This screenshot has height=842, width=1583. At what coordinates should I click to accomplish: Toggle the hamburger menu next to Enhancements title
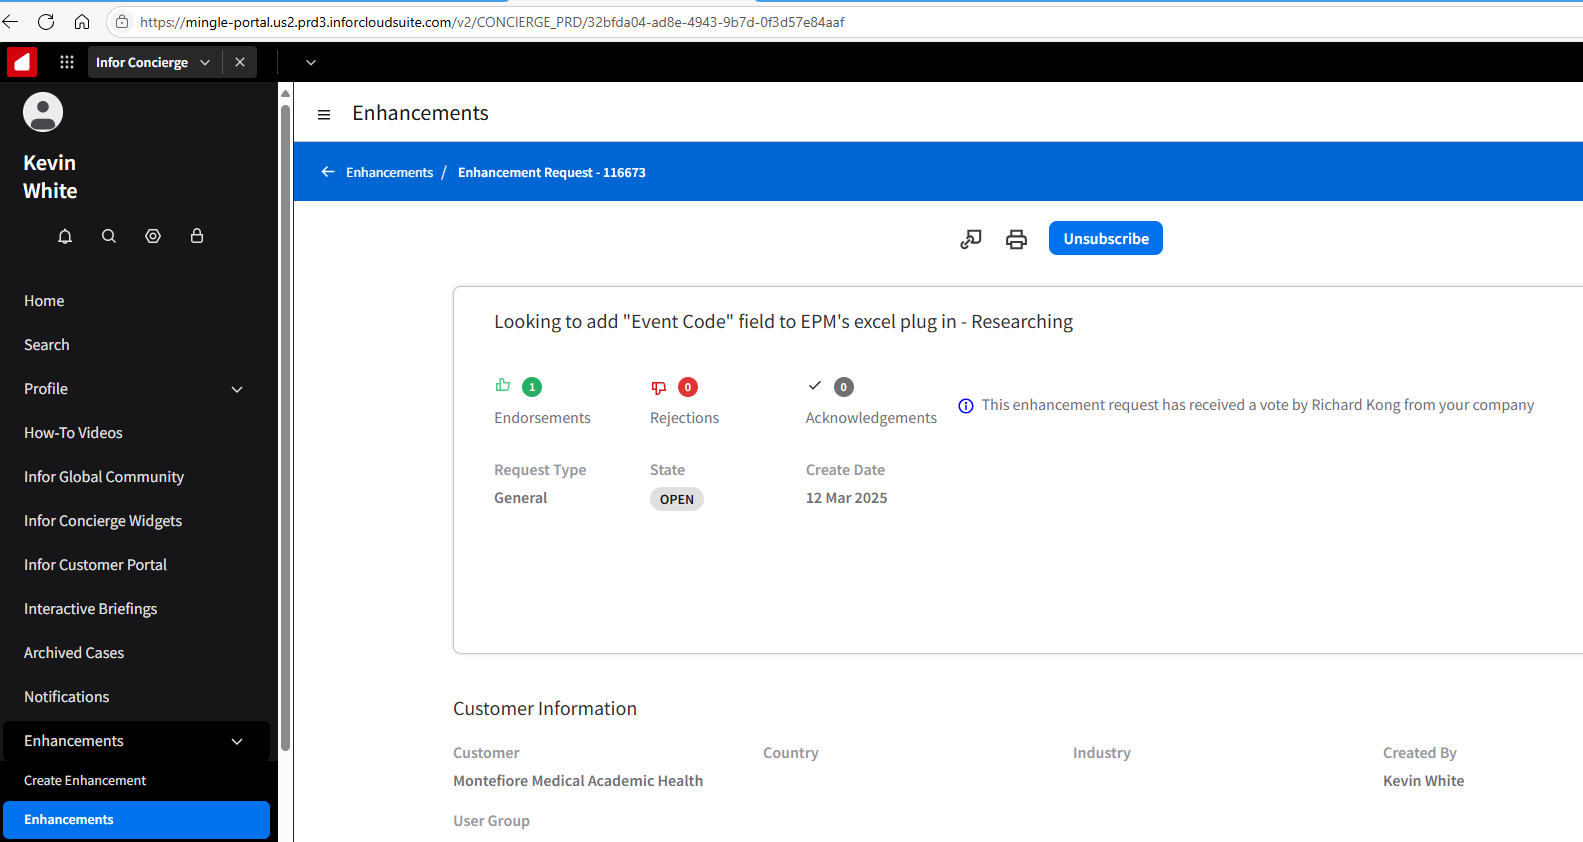pos(324,114)
